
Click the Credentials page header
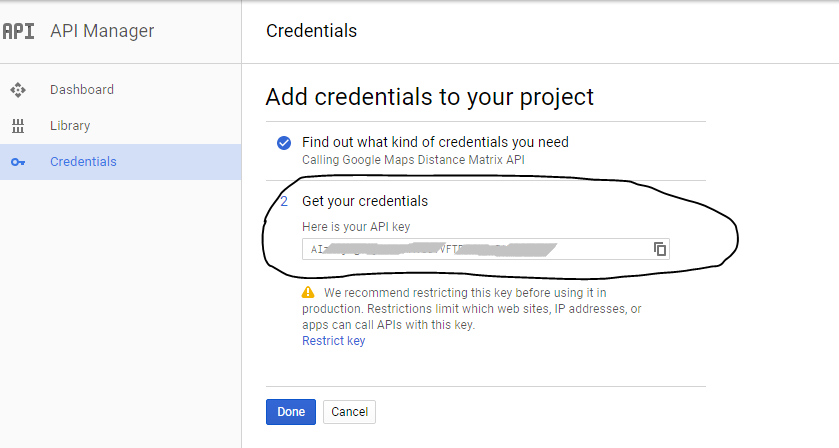coord(311,31)
